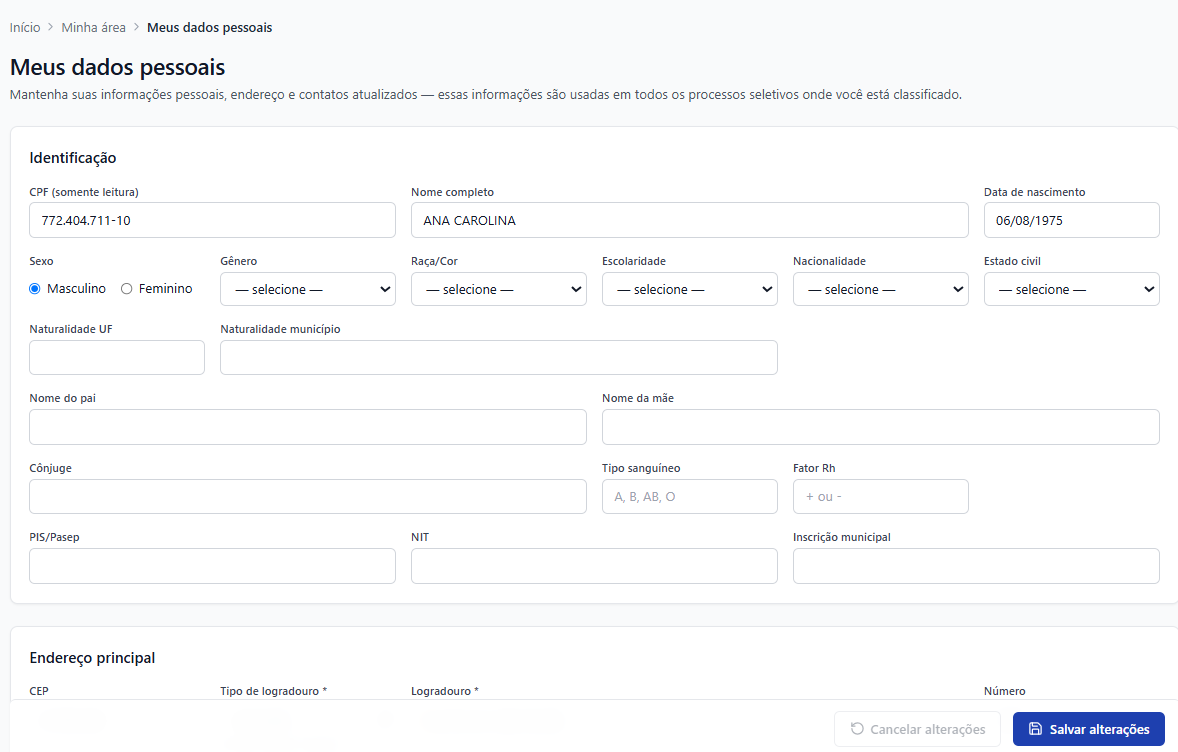Click the Naturalidade município field
Screen dimensions: 1178x752
tap(499, 358)
